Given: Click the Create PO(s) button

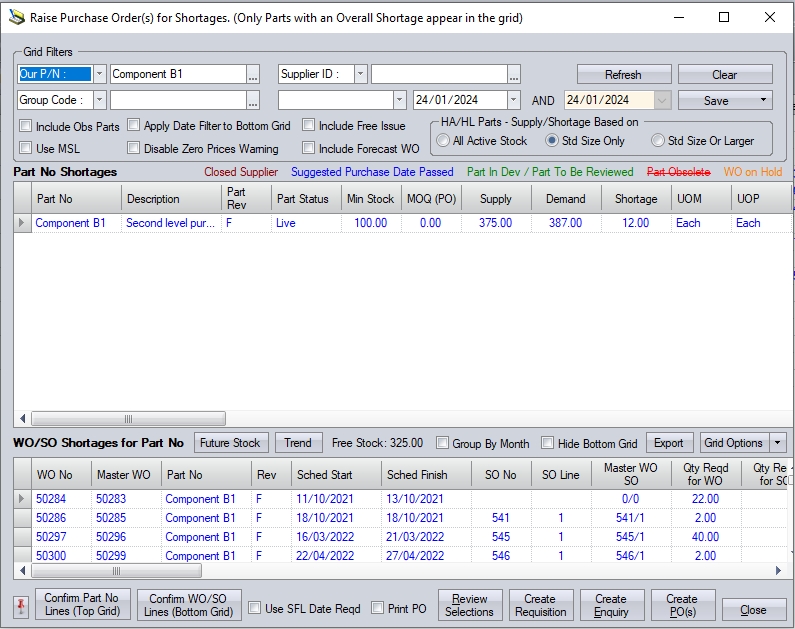Looking at the screenshot, I should (682, 605).
